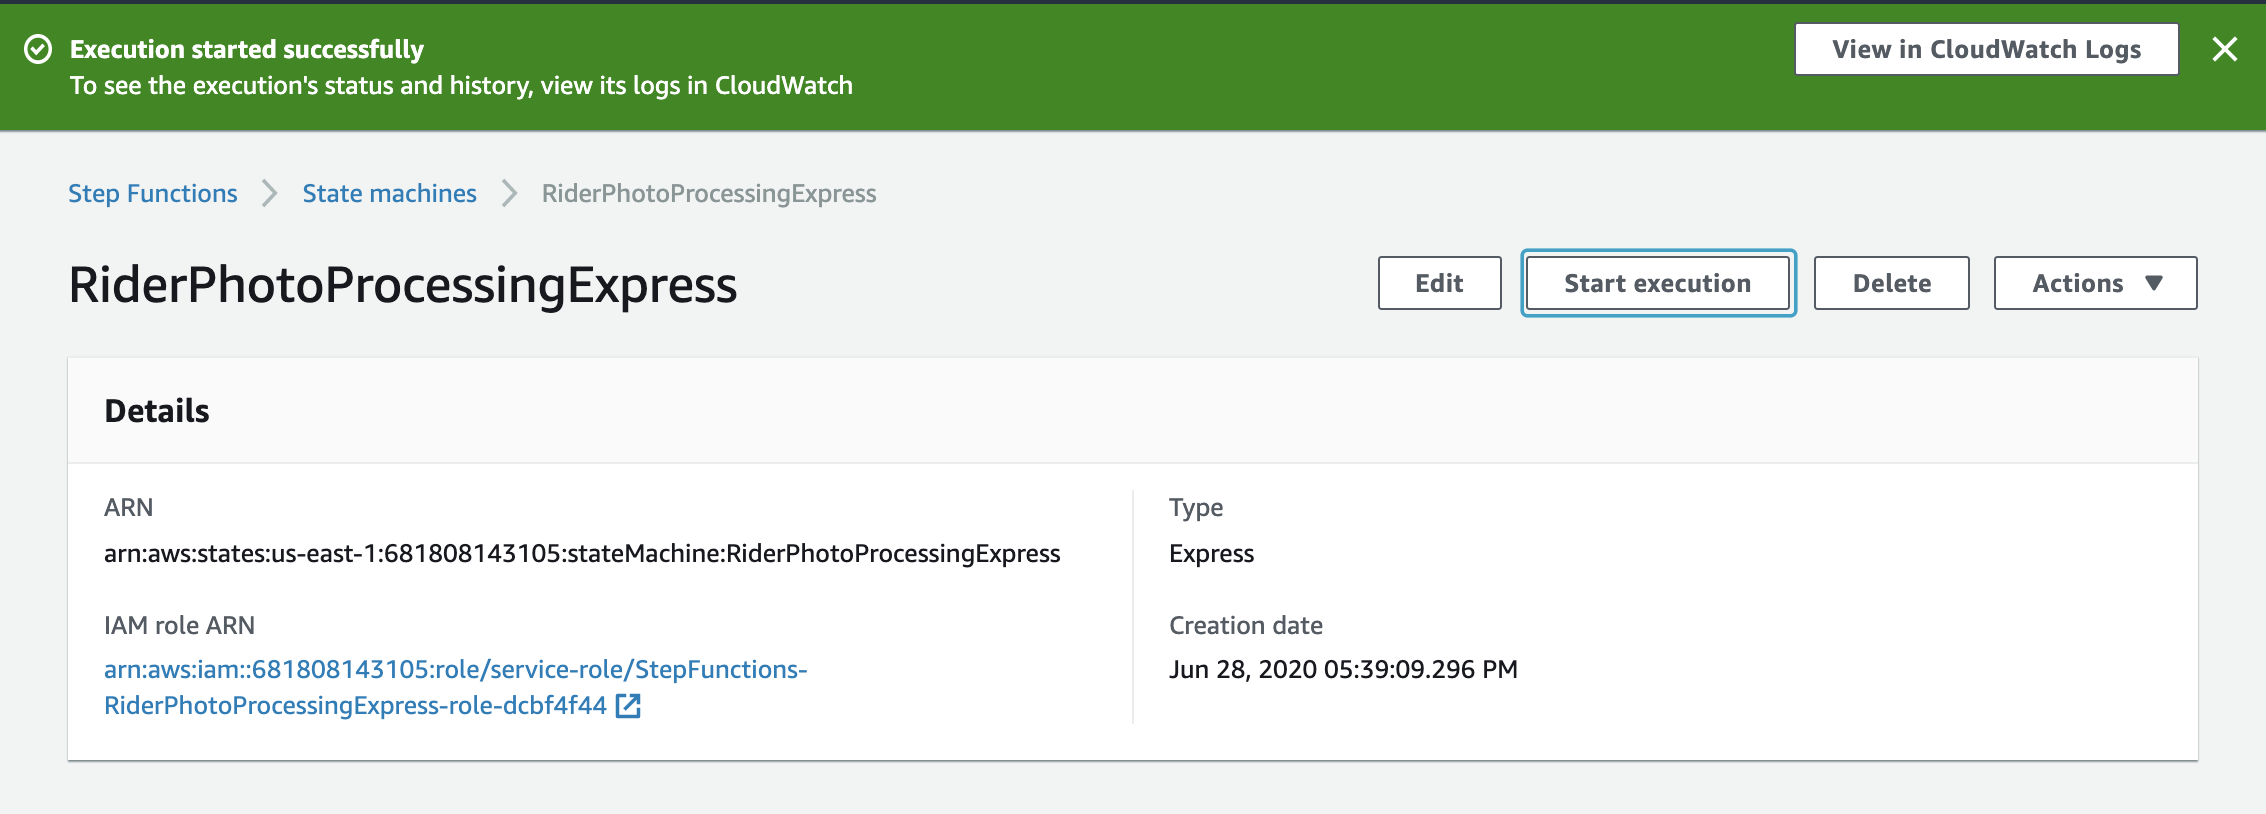Open View in CloudWatch Logs
2266x814 pixels.
pos(1986,49)
